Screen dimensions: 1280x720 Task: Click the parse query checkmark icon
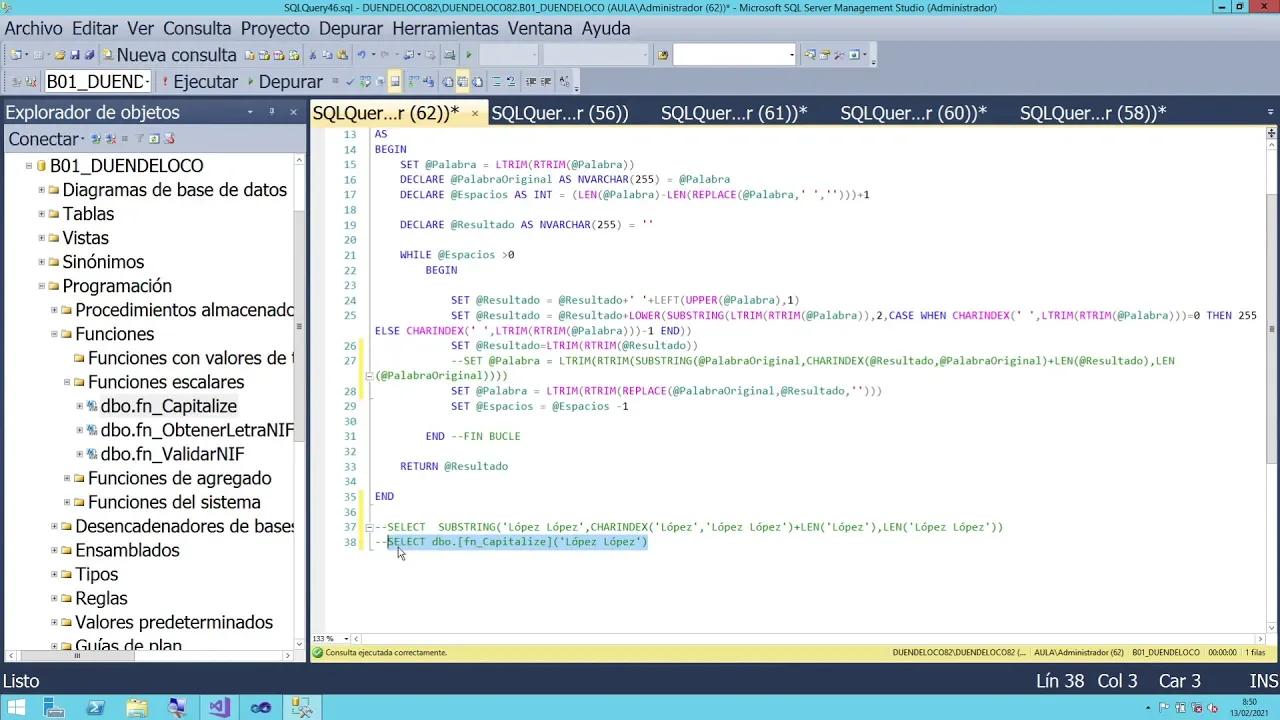[x=350, y=82]
